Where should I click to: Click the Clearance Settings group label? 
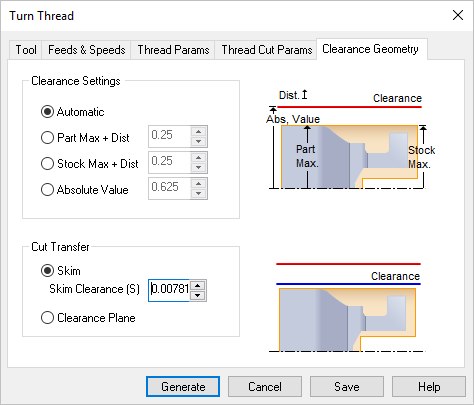coord(76,81)
